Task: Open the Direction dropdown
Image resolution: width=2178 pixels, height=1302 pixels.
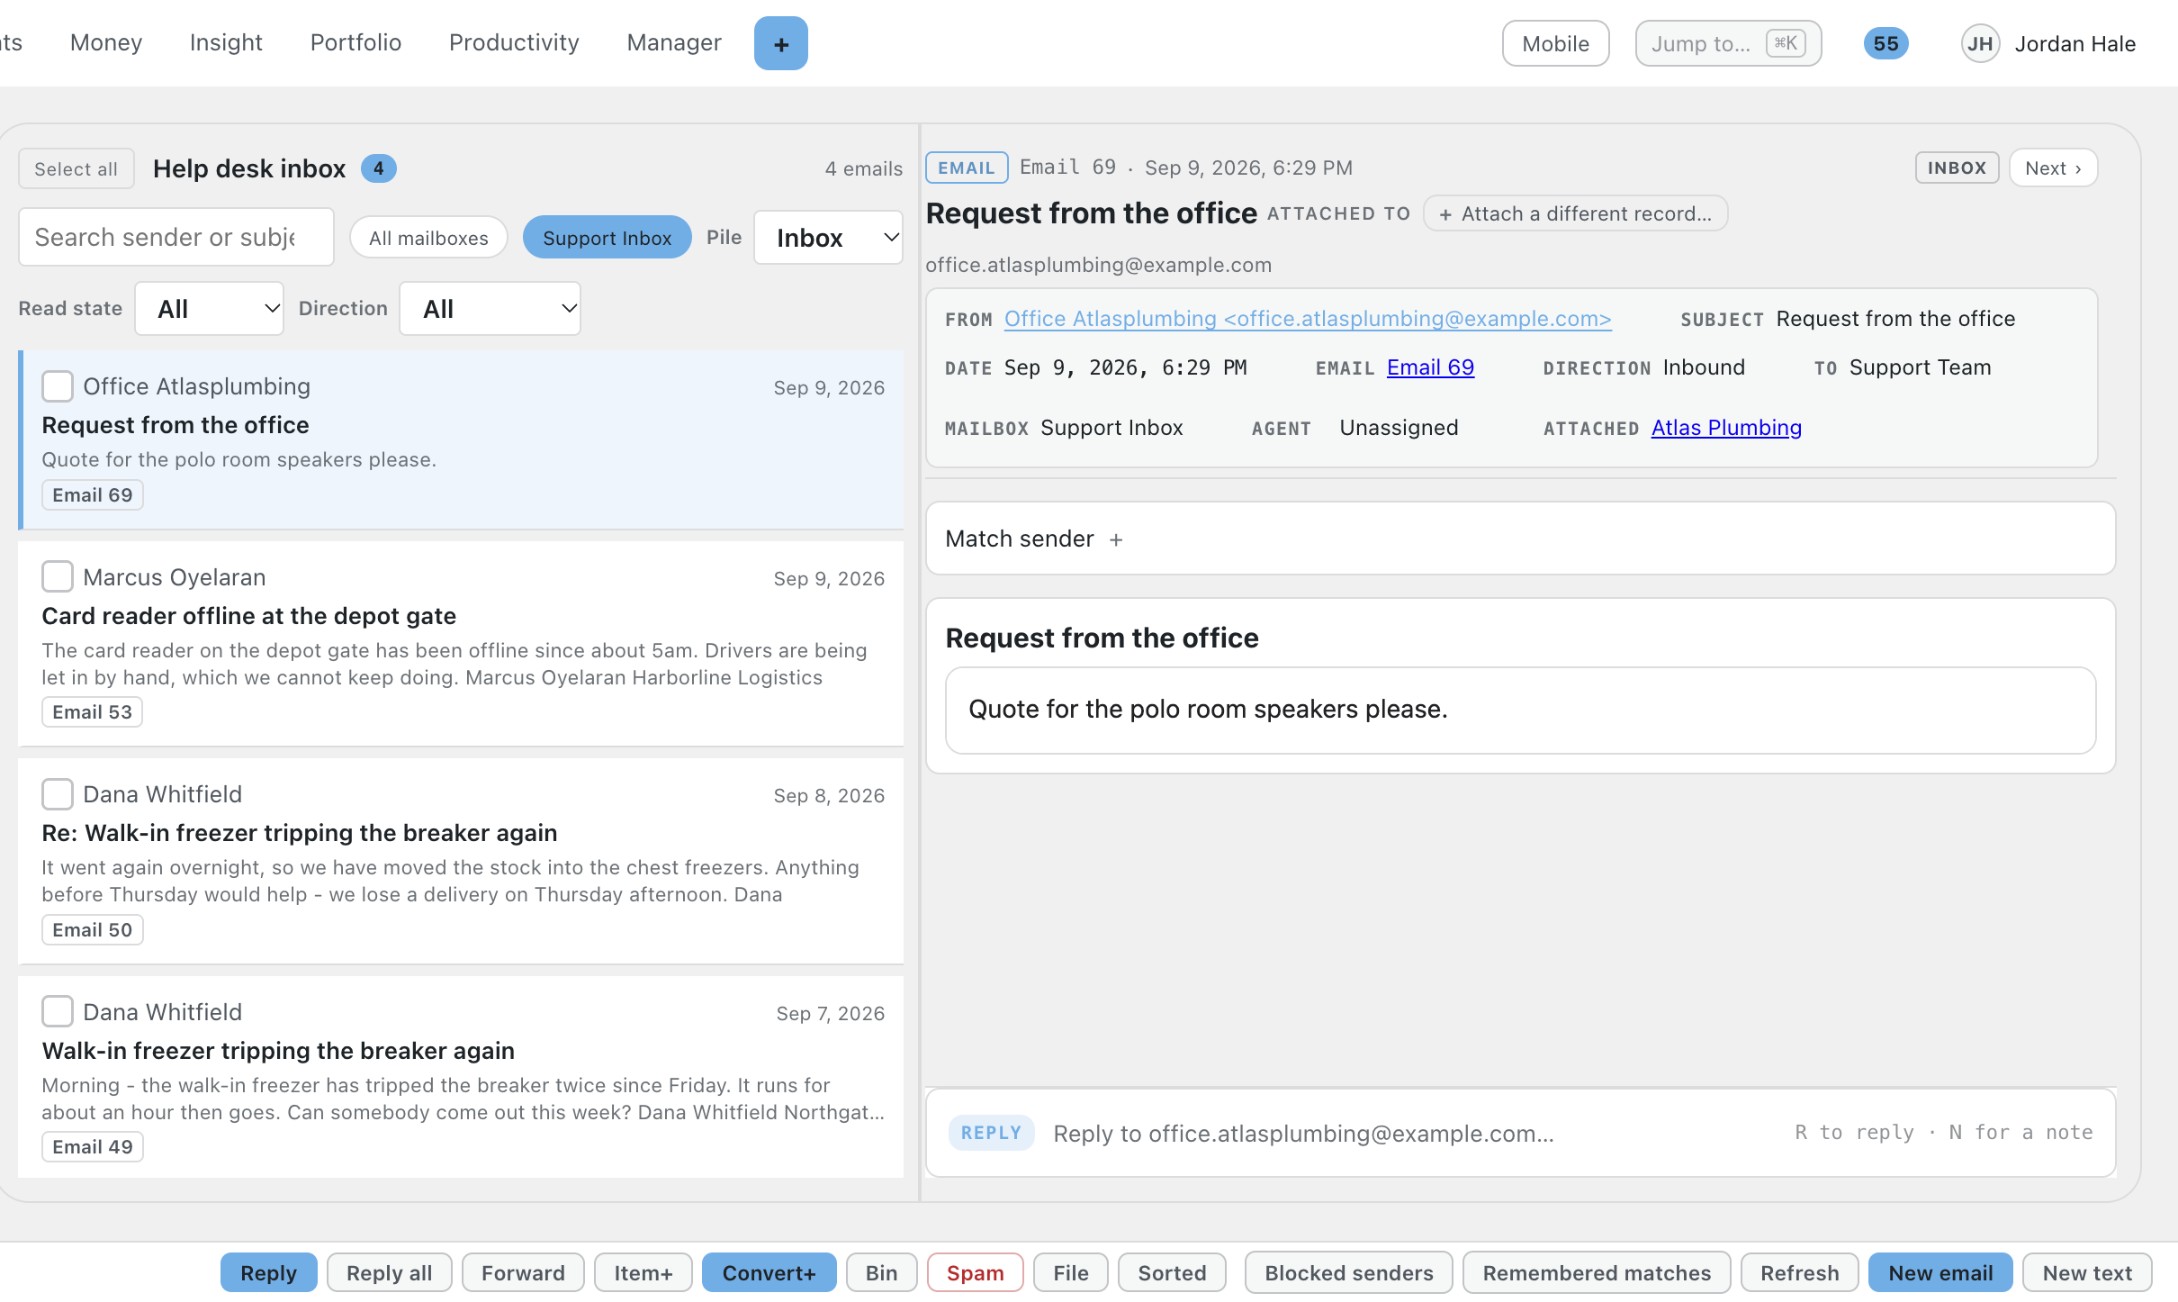Action: click(489, 308)
